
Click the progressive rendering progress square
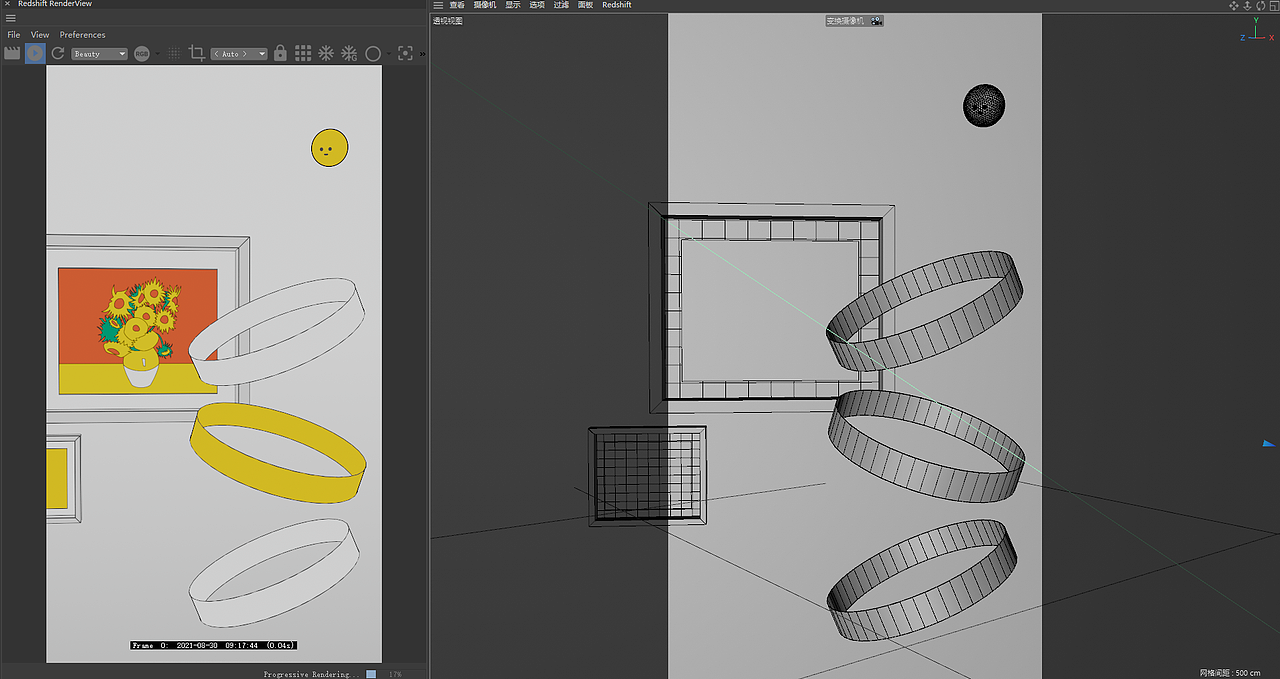(x=372, y=674)
